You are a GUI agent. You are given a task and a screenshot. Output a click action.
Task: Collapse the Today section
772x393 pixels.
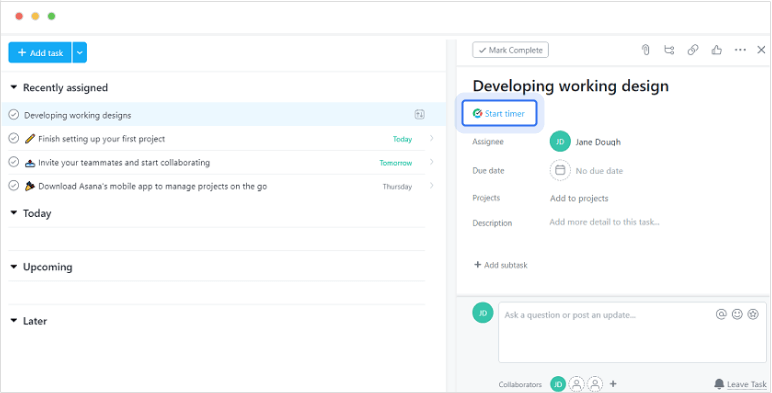pos(14,213)
